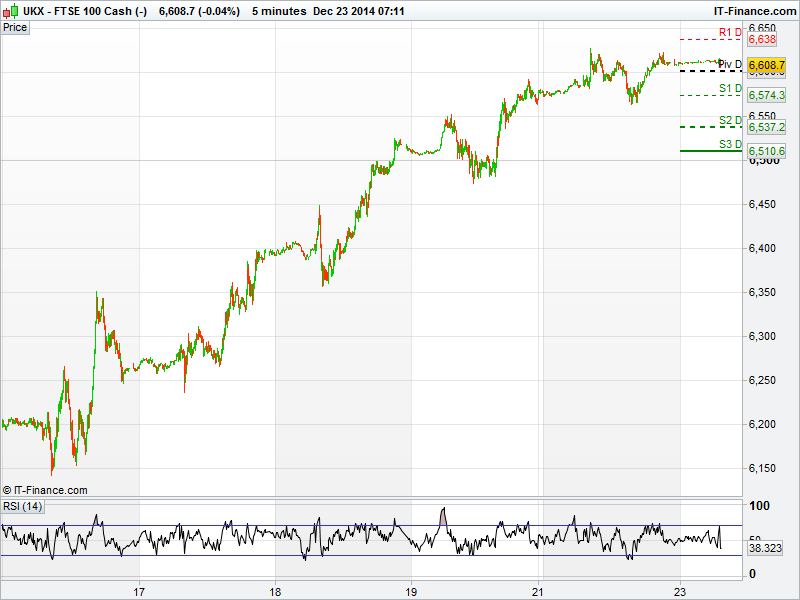The height and width of the screenshot is (600, 800).
Task: Click the Piv D pivot line label
Action: click(730, 64)
